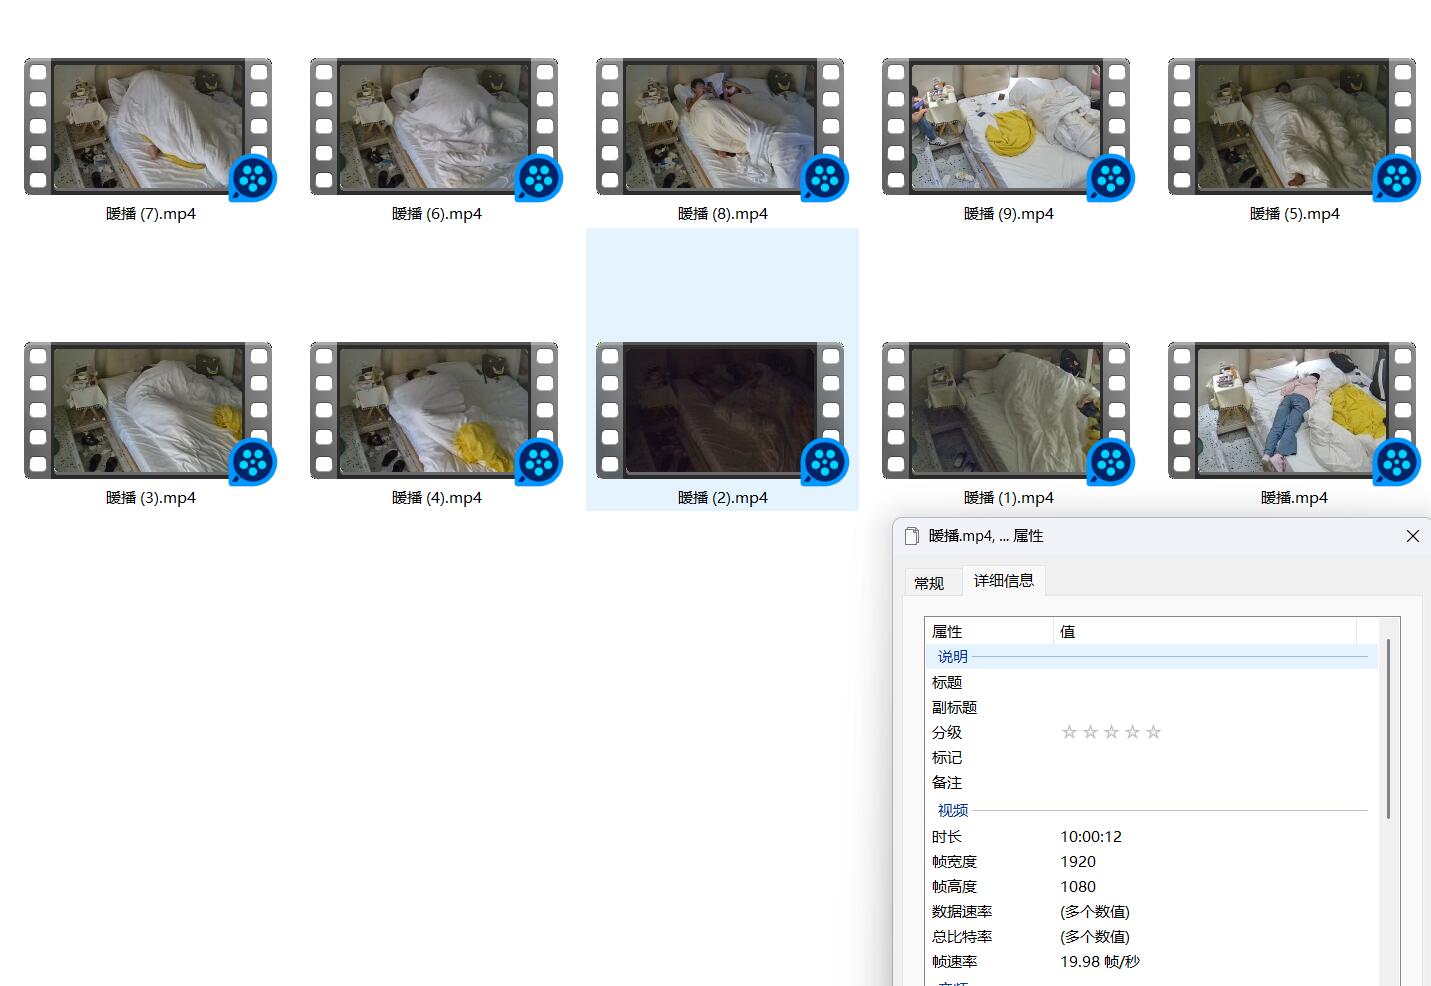Switch to the 常规 tab
Image resolution: width=1431 pixels, height=986 pixels.
929,583
